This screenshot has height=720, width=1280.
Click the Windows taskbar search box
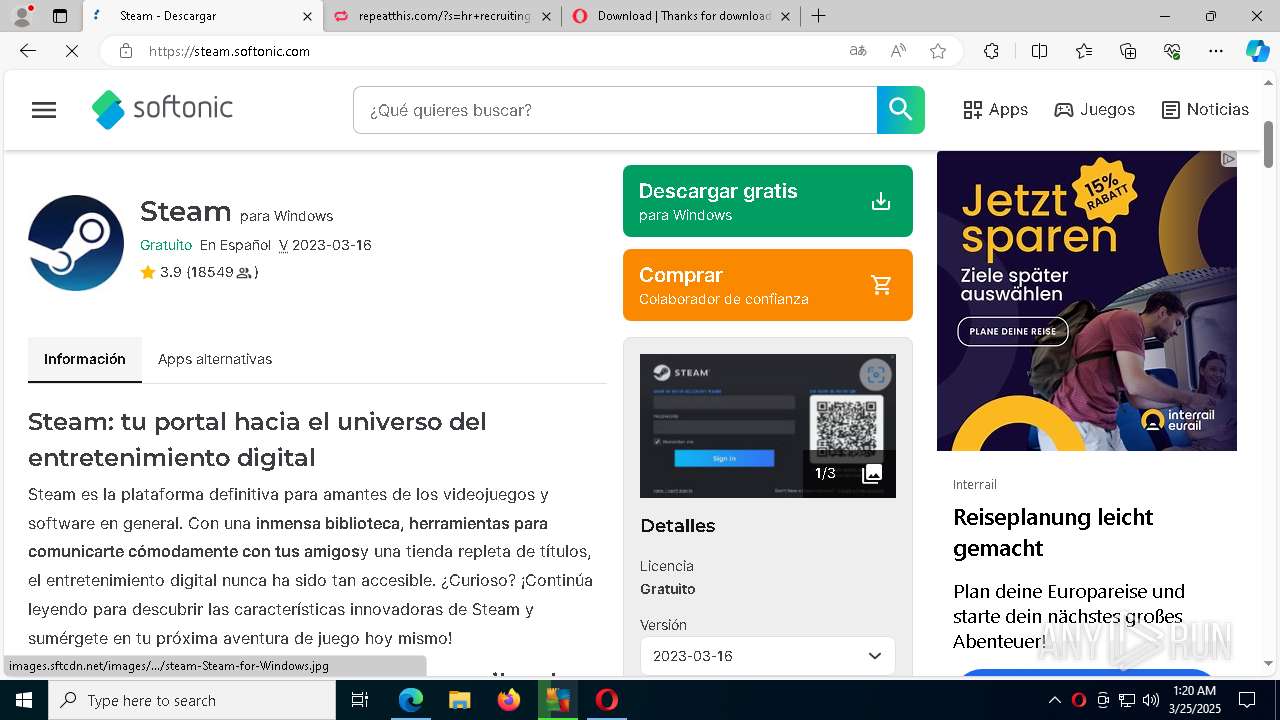tap(192, 700)
